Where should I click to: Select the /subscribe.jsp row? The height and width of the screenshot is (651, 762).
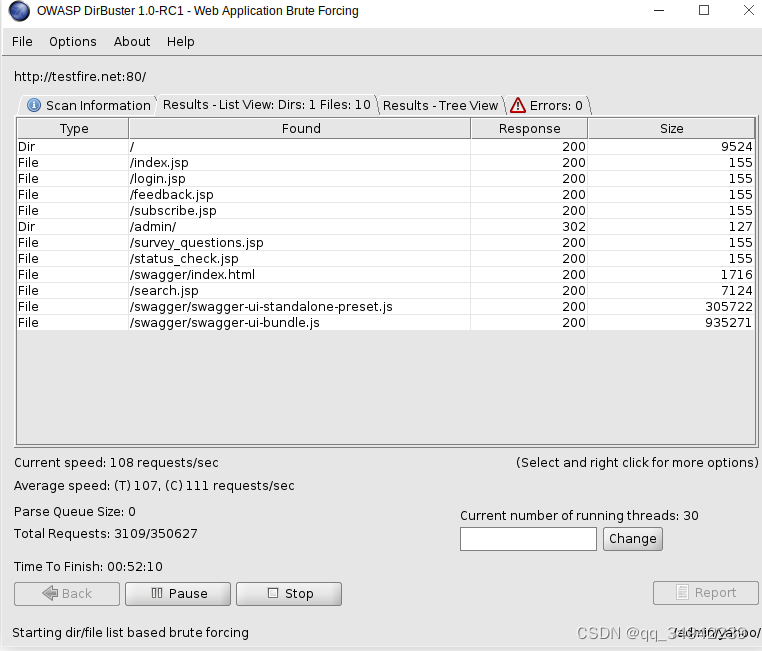pyautogui.click(x=385, y=211)
